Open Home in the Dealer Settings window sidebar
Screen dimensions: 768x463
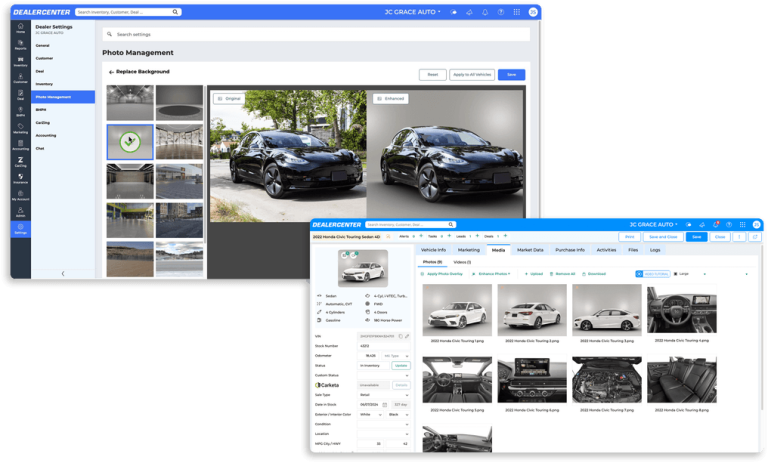(x=20, y=28)
